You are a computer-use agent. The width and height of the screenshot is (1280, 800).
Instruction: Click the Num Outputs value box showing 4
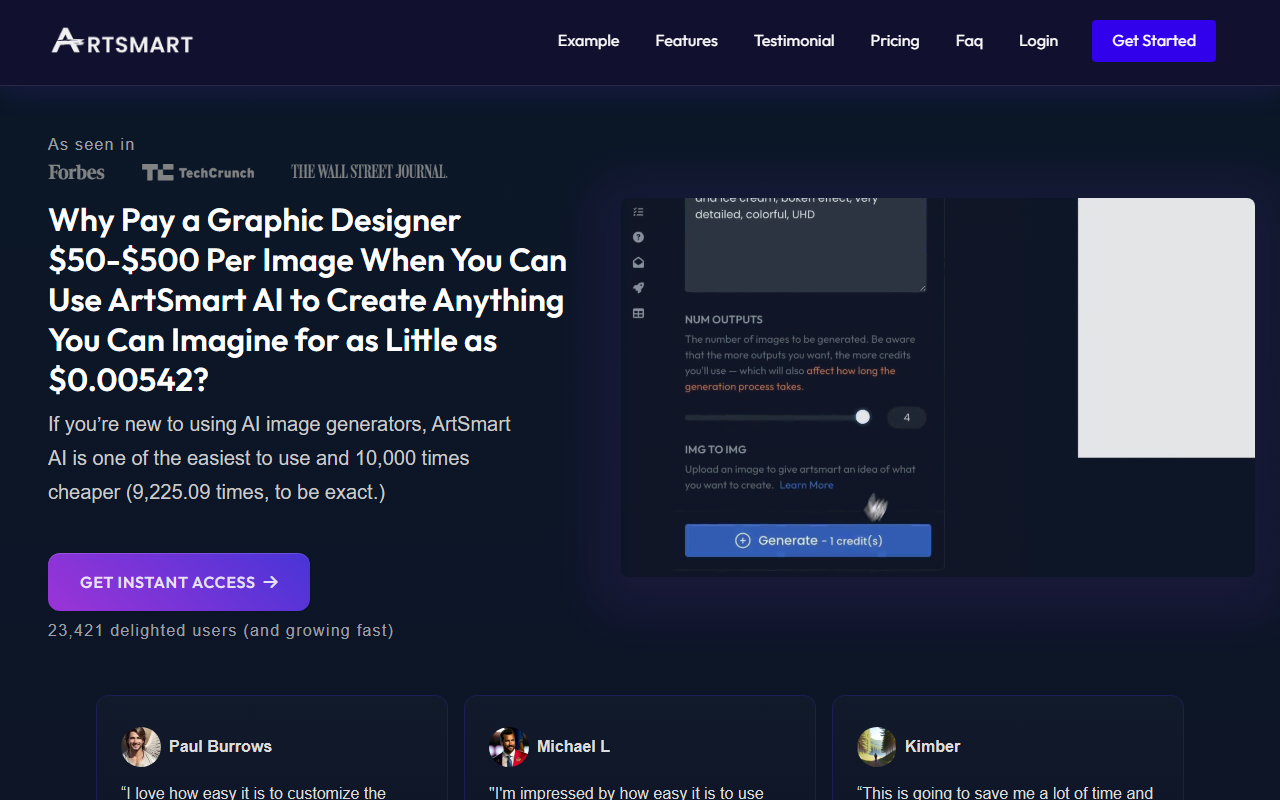tap(907, 418)
